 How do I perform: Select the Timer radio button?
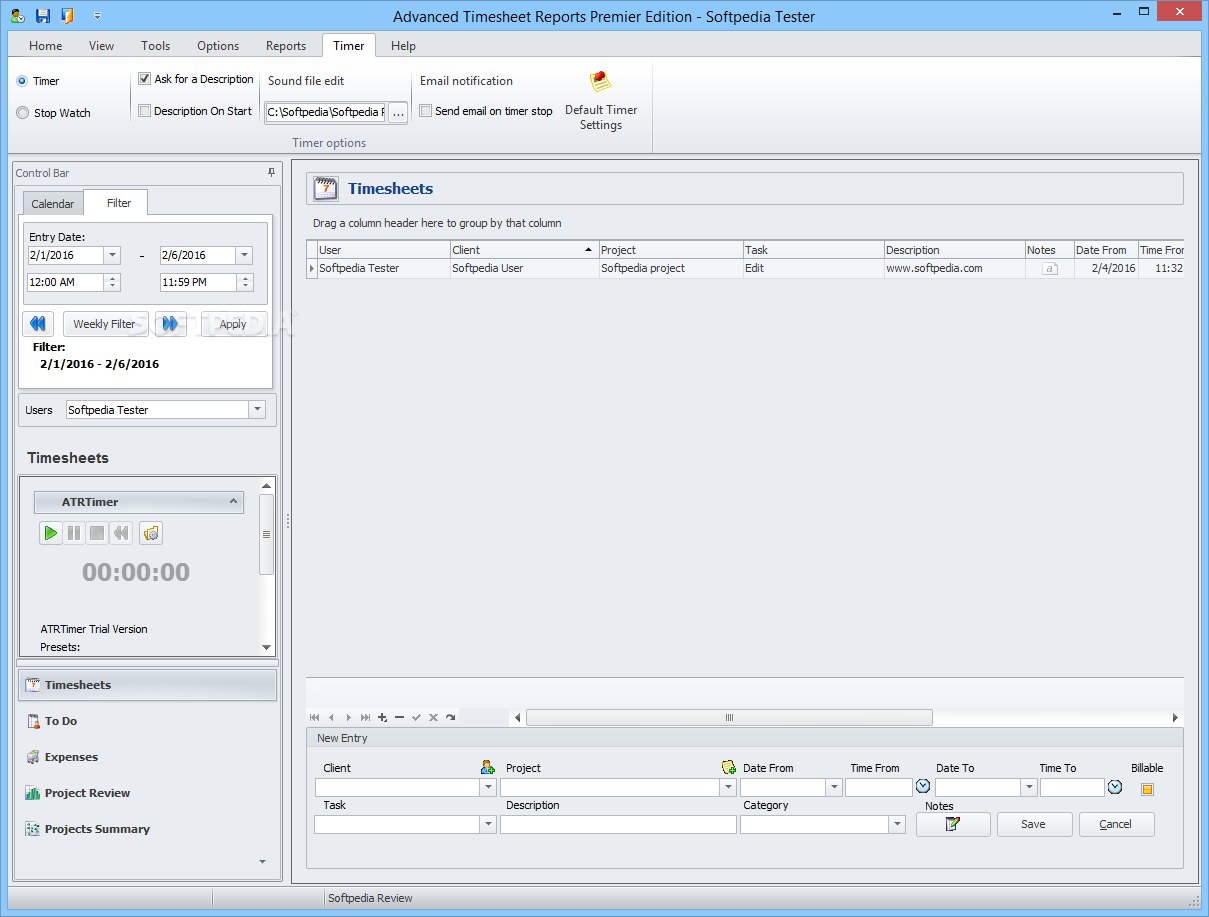tap(22, 81)
